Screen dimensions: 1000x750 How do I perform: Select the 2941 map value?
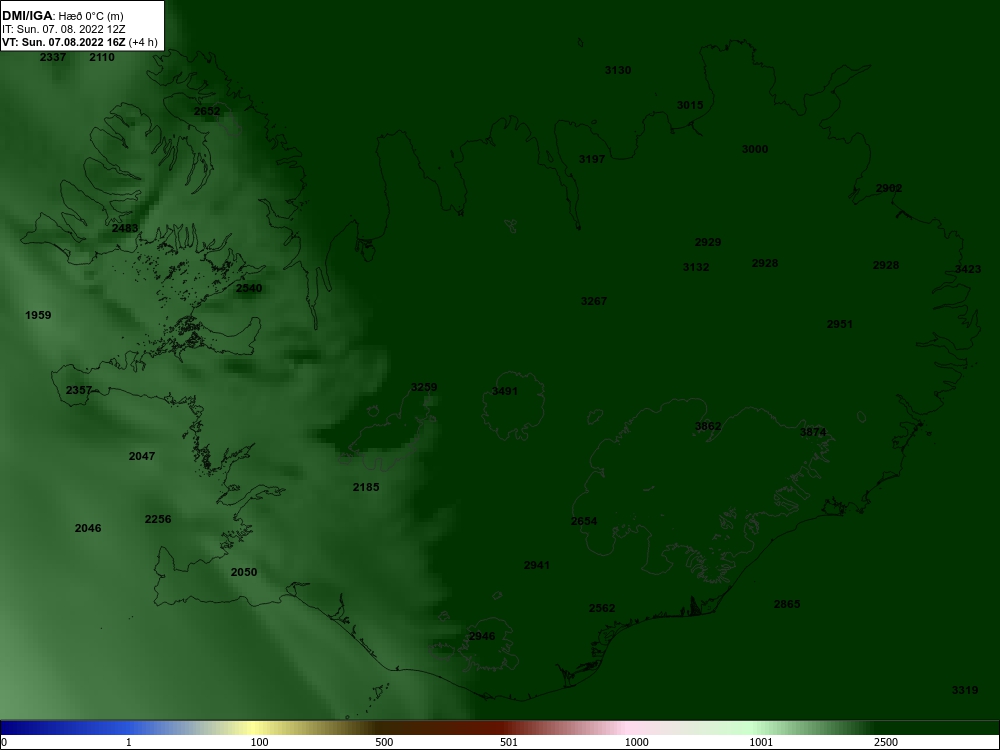click(x=537, y=565)
